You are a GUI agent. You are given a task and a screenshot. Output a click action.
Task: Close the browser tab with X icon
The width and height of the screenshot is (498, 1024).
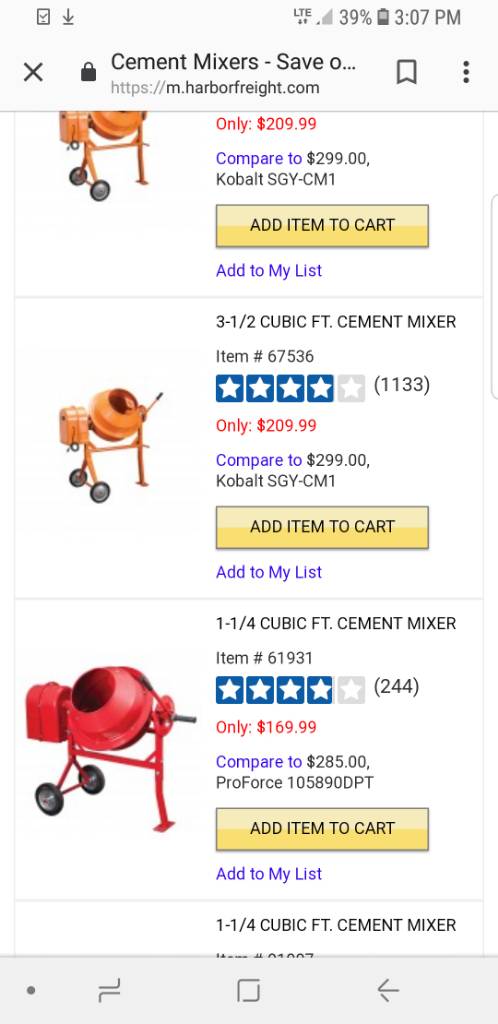pos(33,72)
